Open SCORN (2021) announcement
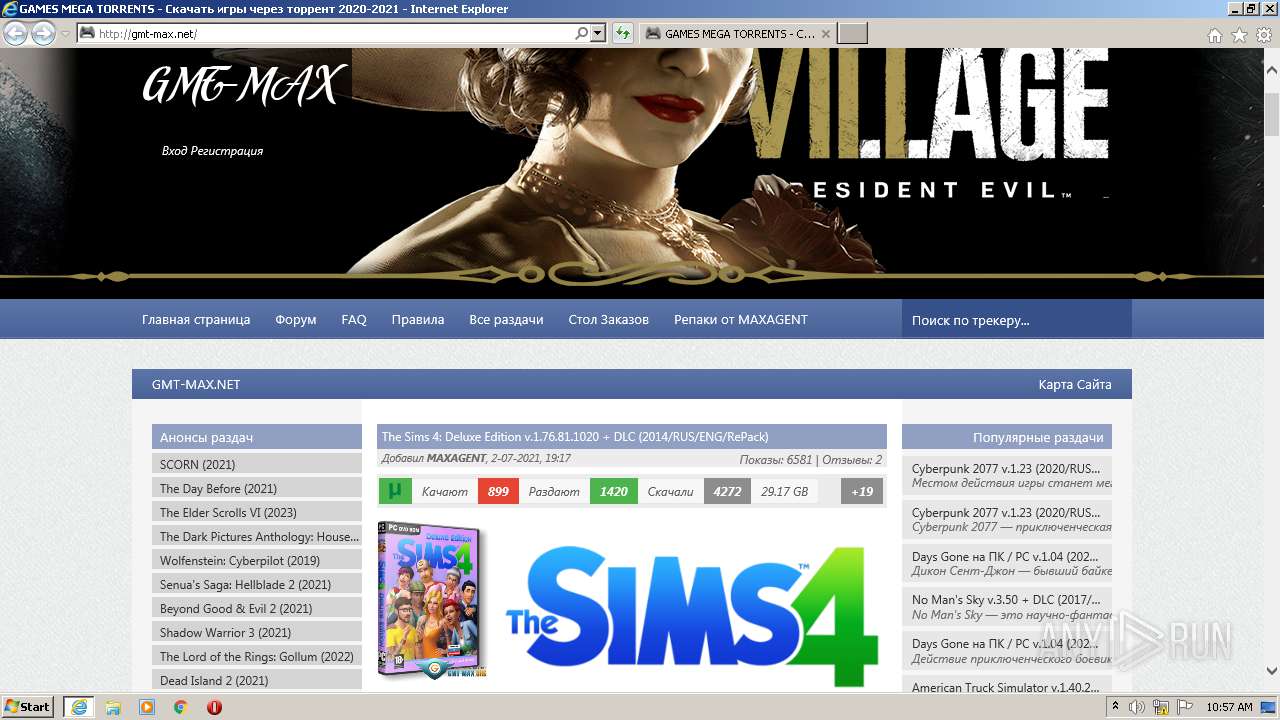The image size is (1280, 720). [x=257, y=464]
